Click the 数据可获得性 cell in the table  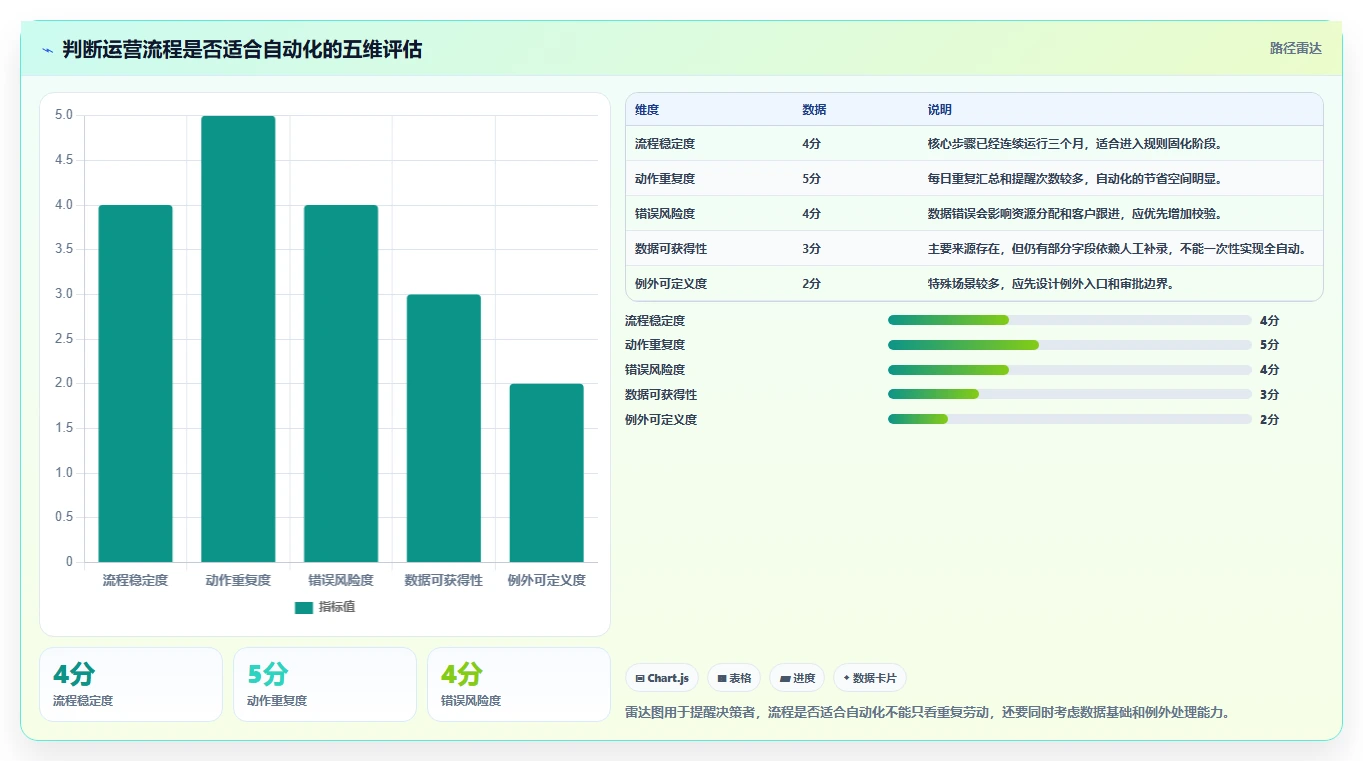click(671, 249)
